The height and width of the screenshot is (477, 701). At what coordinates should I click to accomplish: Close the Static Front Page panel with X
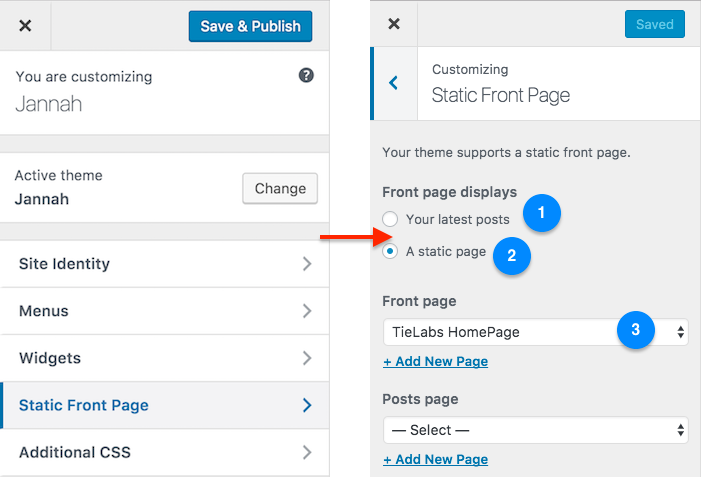[394, 24]
